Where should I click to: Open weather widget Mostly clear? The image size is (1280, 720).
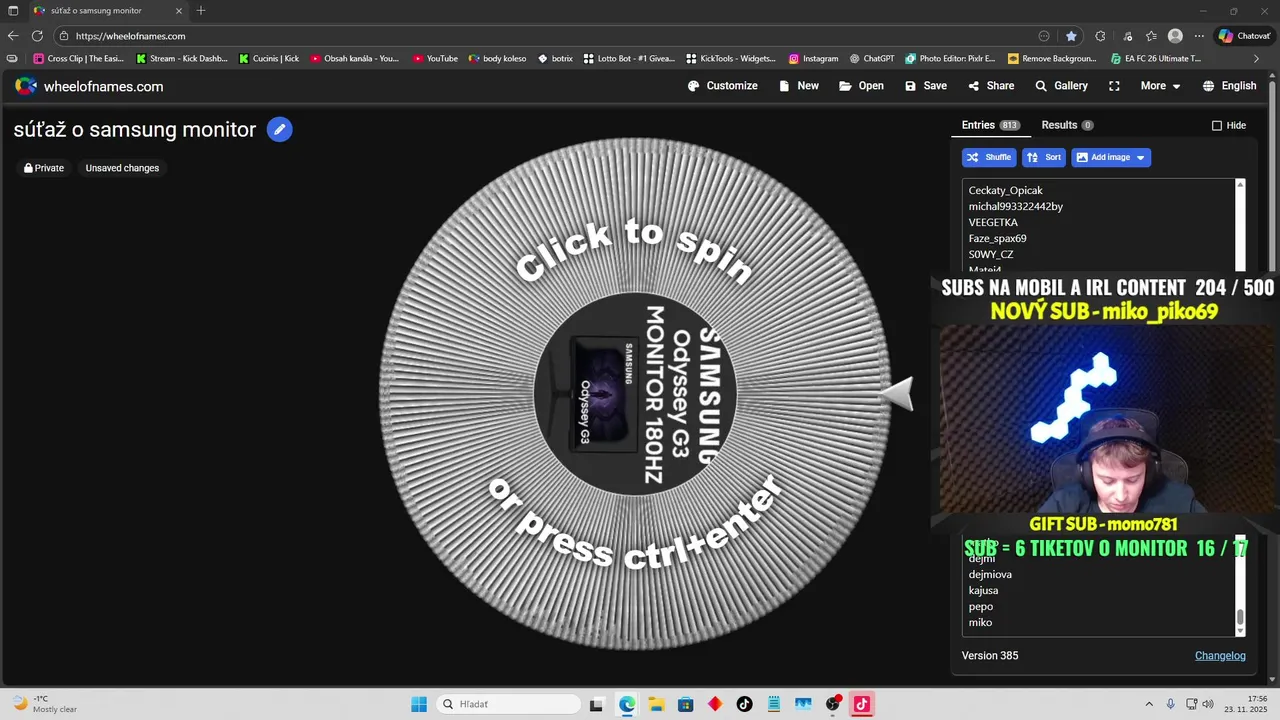click(x=45, y=704)
